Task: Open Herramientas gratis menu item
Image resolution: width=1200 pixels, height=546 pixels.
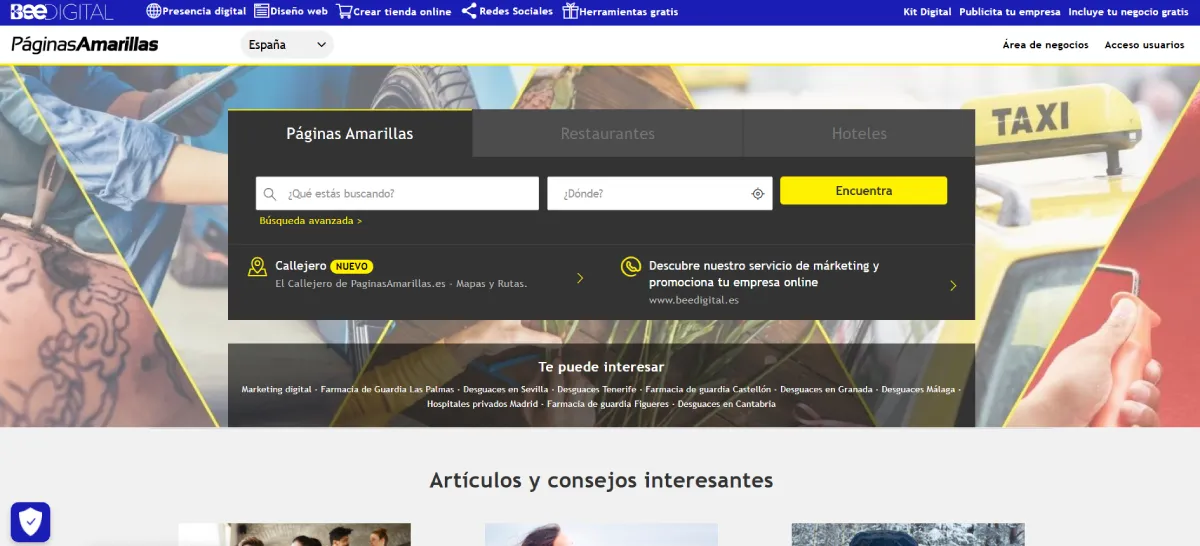Action: tap(629, 12)
